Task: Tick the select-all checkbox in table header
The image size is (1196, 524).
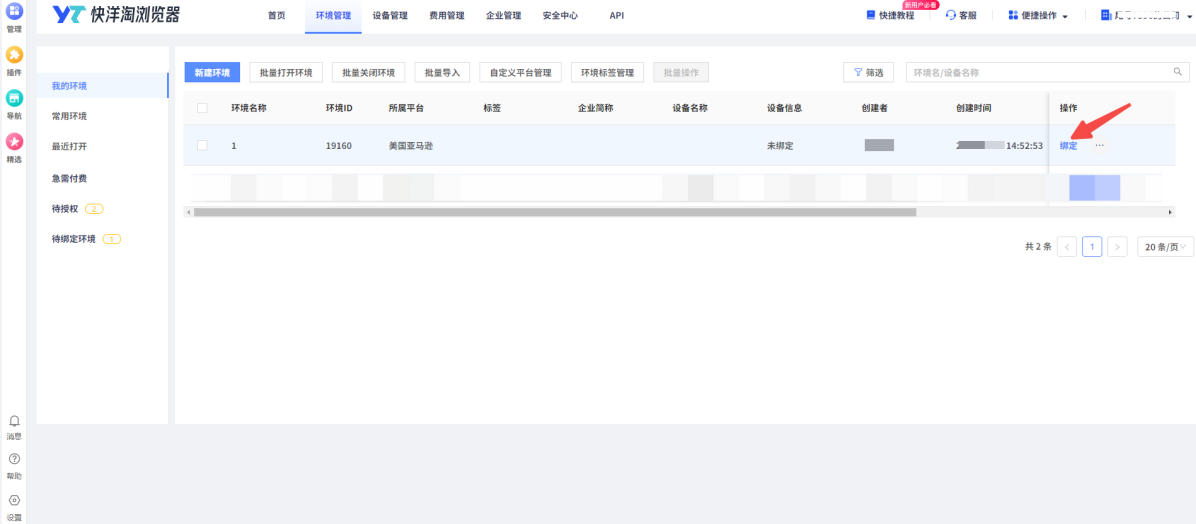Action: point(202,108)
